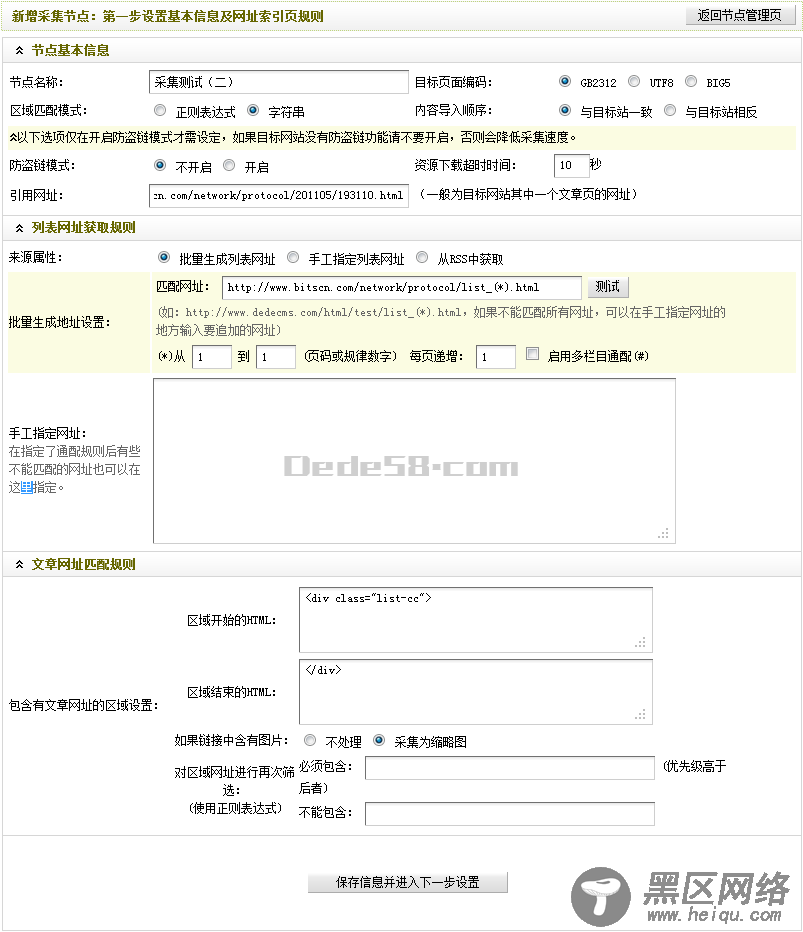Select UTF8 page encoding

coord(634,81)
